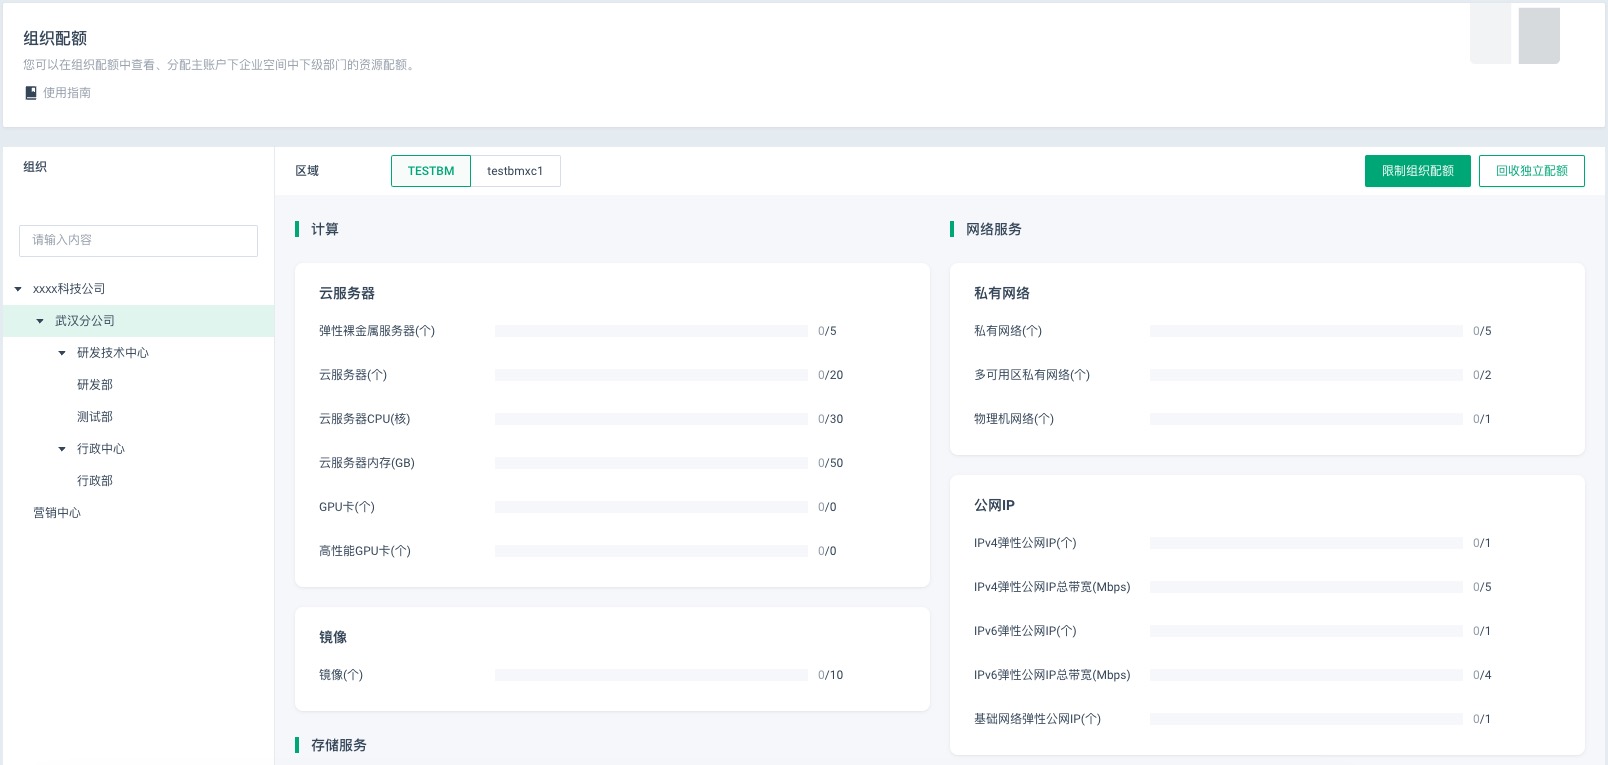Select 营销中心 in the organization tree

57,513
